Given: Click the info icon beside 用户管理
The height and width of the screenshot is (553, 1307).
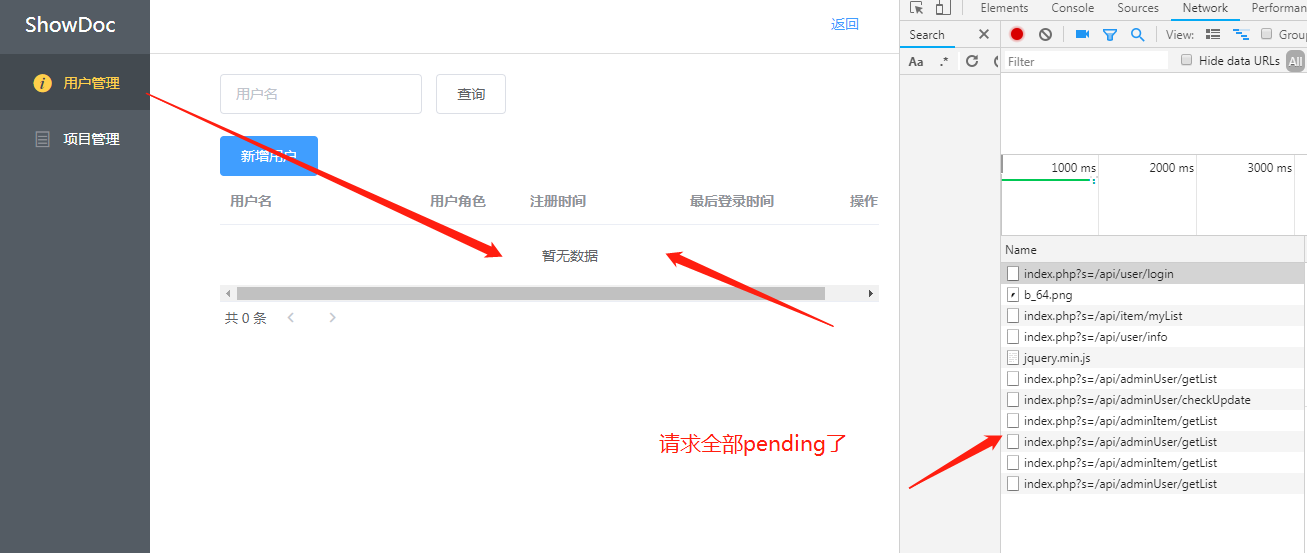Looking at the screenshot, I should [42, 83].
